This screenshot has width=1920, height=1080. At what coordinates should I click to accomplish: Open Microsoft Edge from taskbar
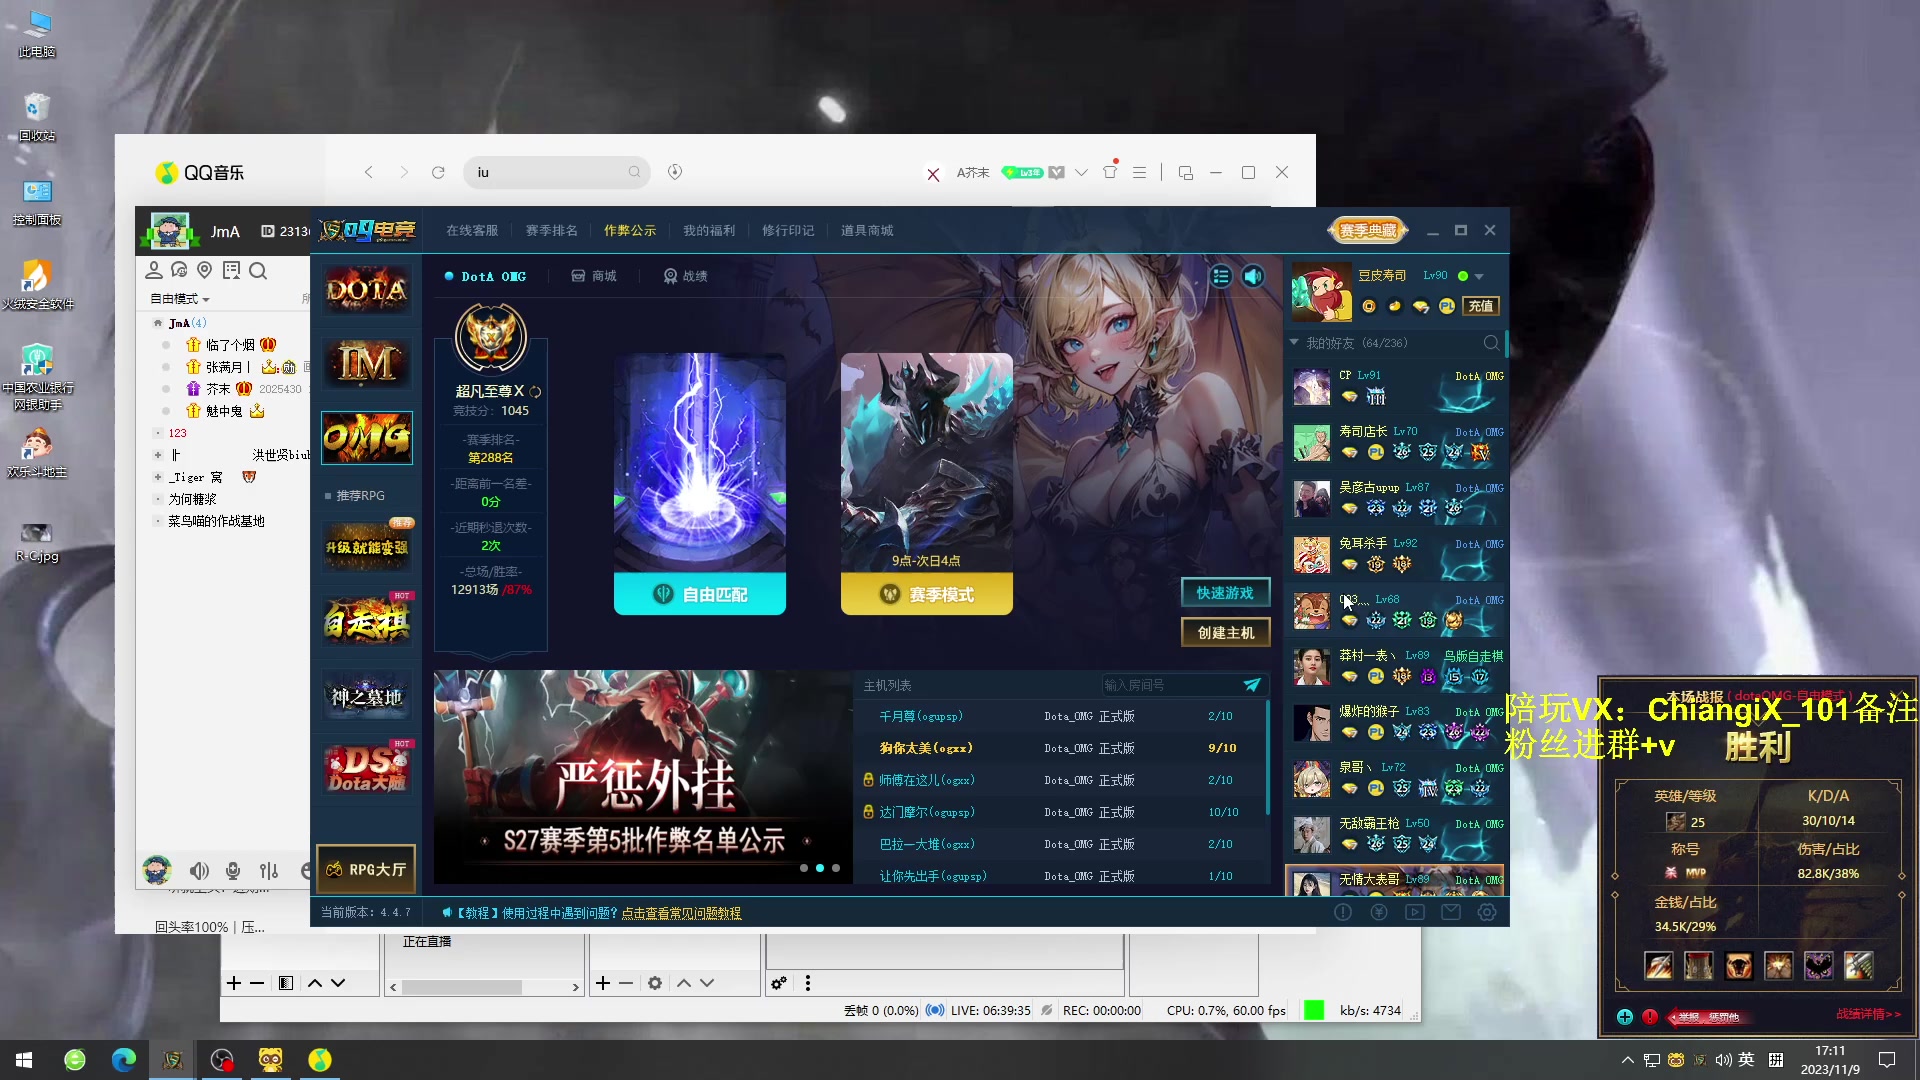pyautogui.click(x=124, y=1060)
